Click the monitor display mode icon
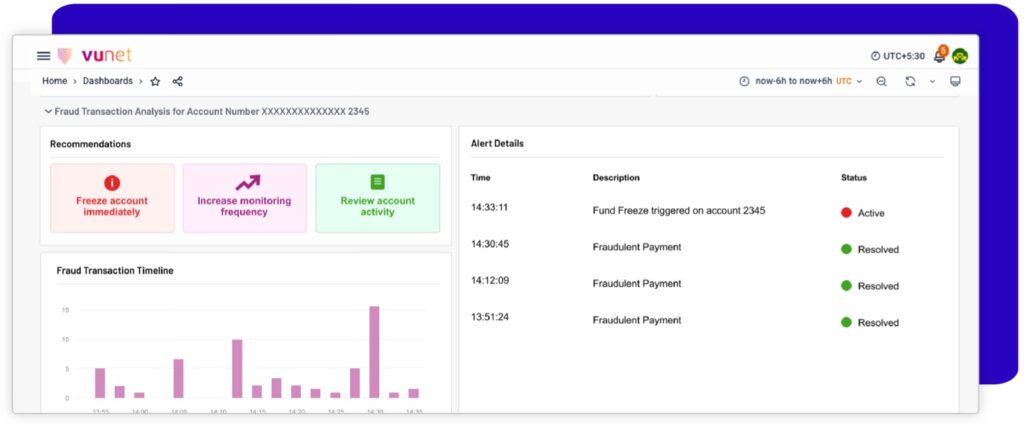The width and height of the screenshot is (1024, 424). [x=955, y=82]
